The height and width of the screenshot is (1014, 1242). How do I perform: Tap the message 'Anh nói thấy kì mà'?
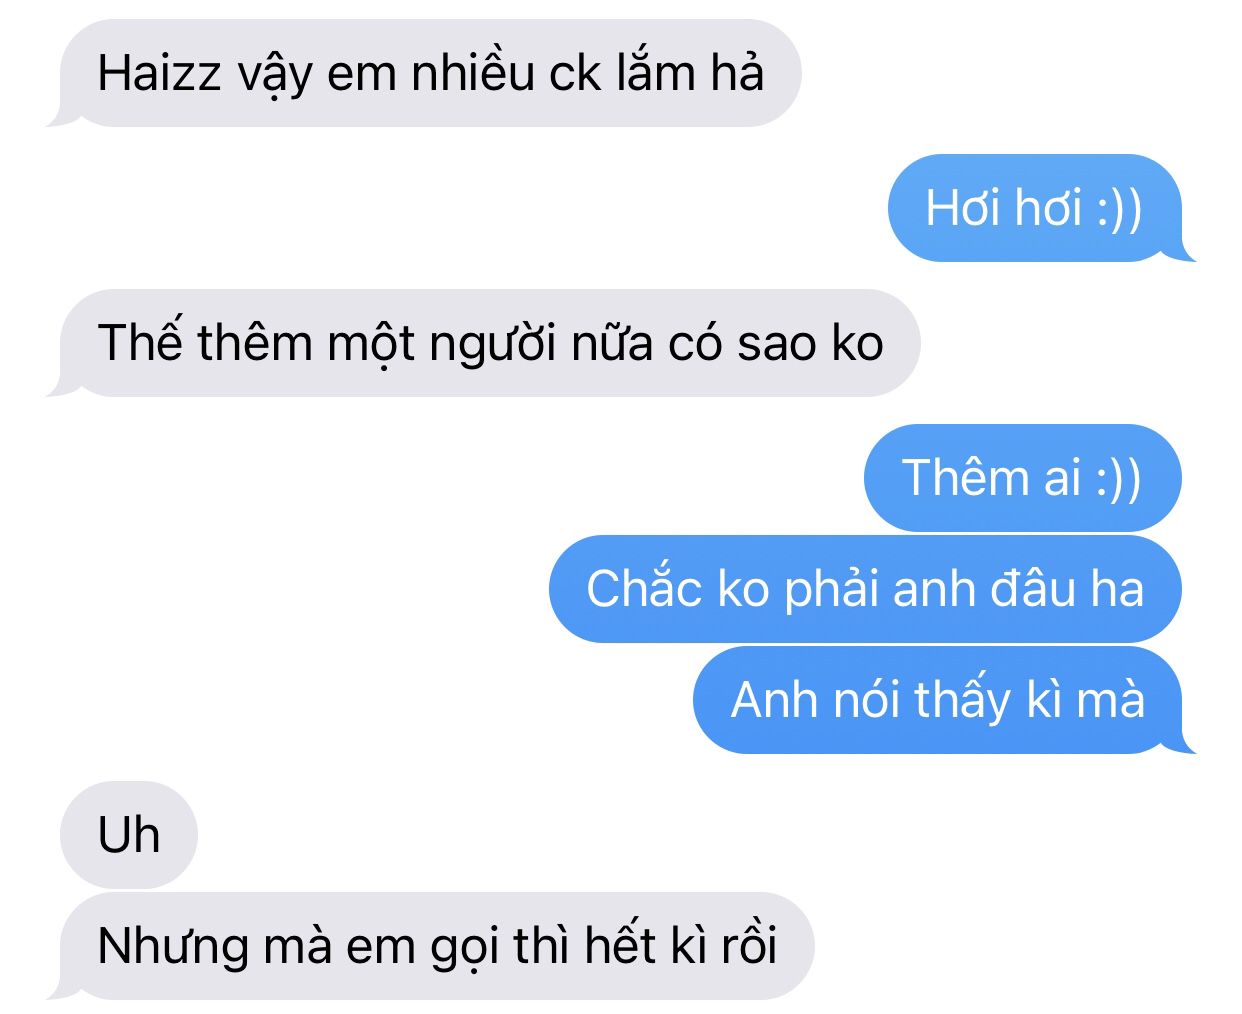pos(938,700)
